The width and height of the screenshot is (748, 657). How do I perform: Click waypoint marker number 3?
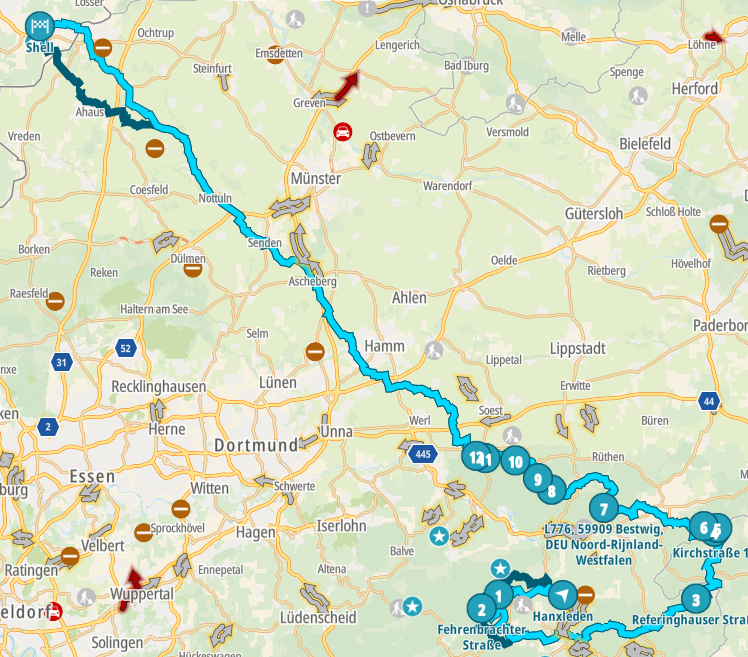[696, 599]
